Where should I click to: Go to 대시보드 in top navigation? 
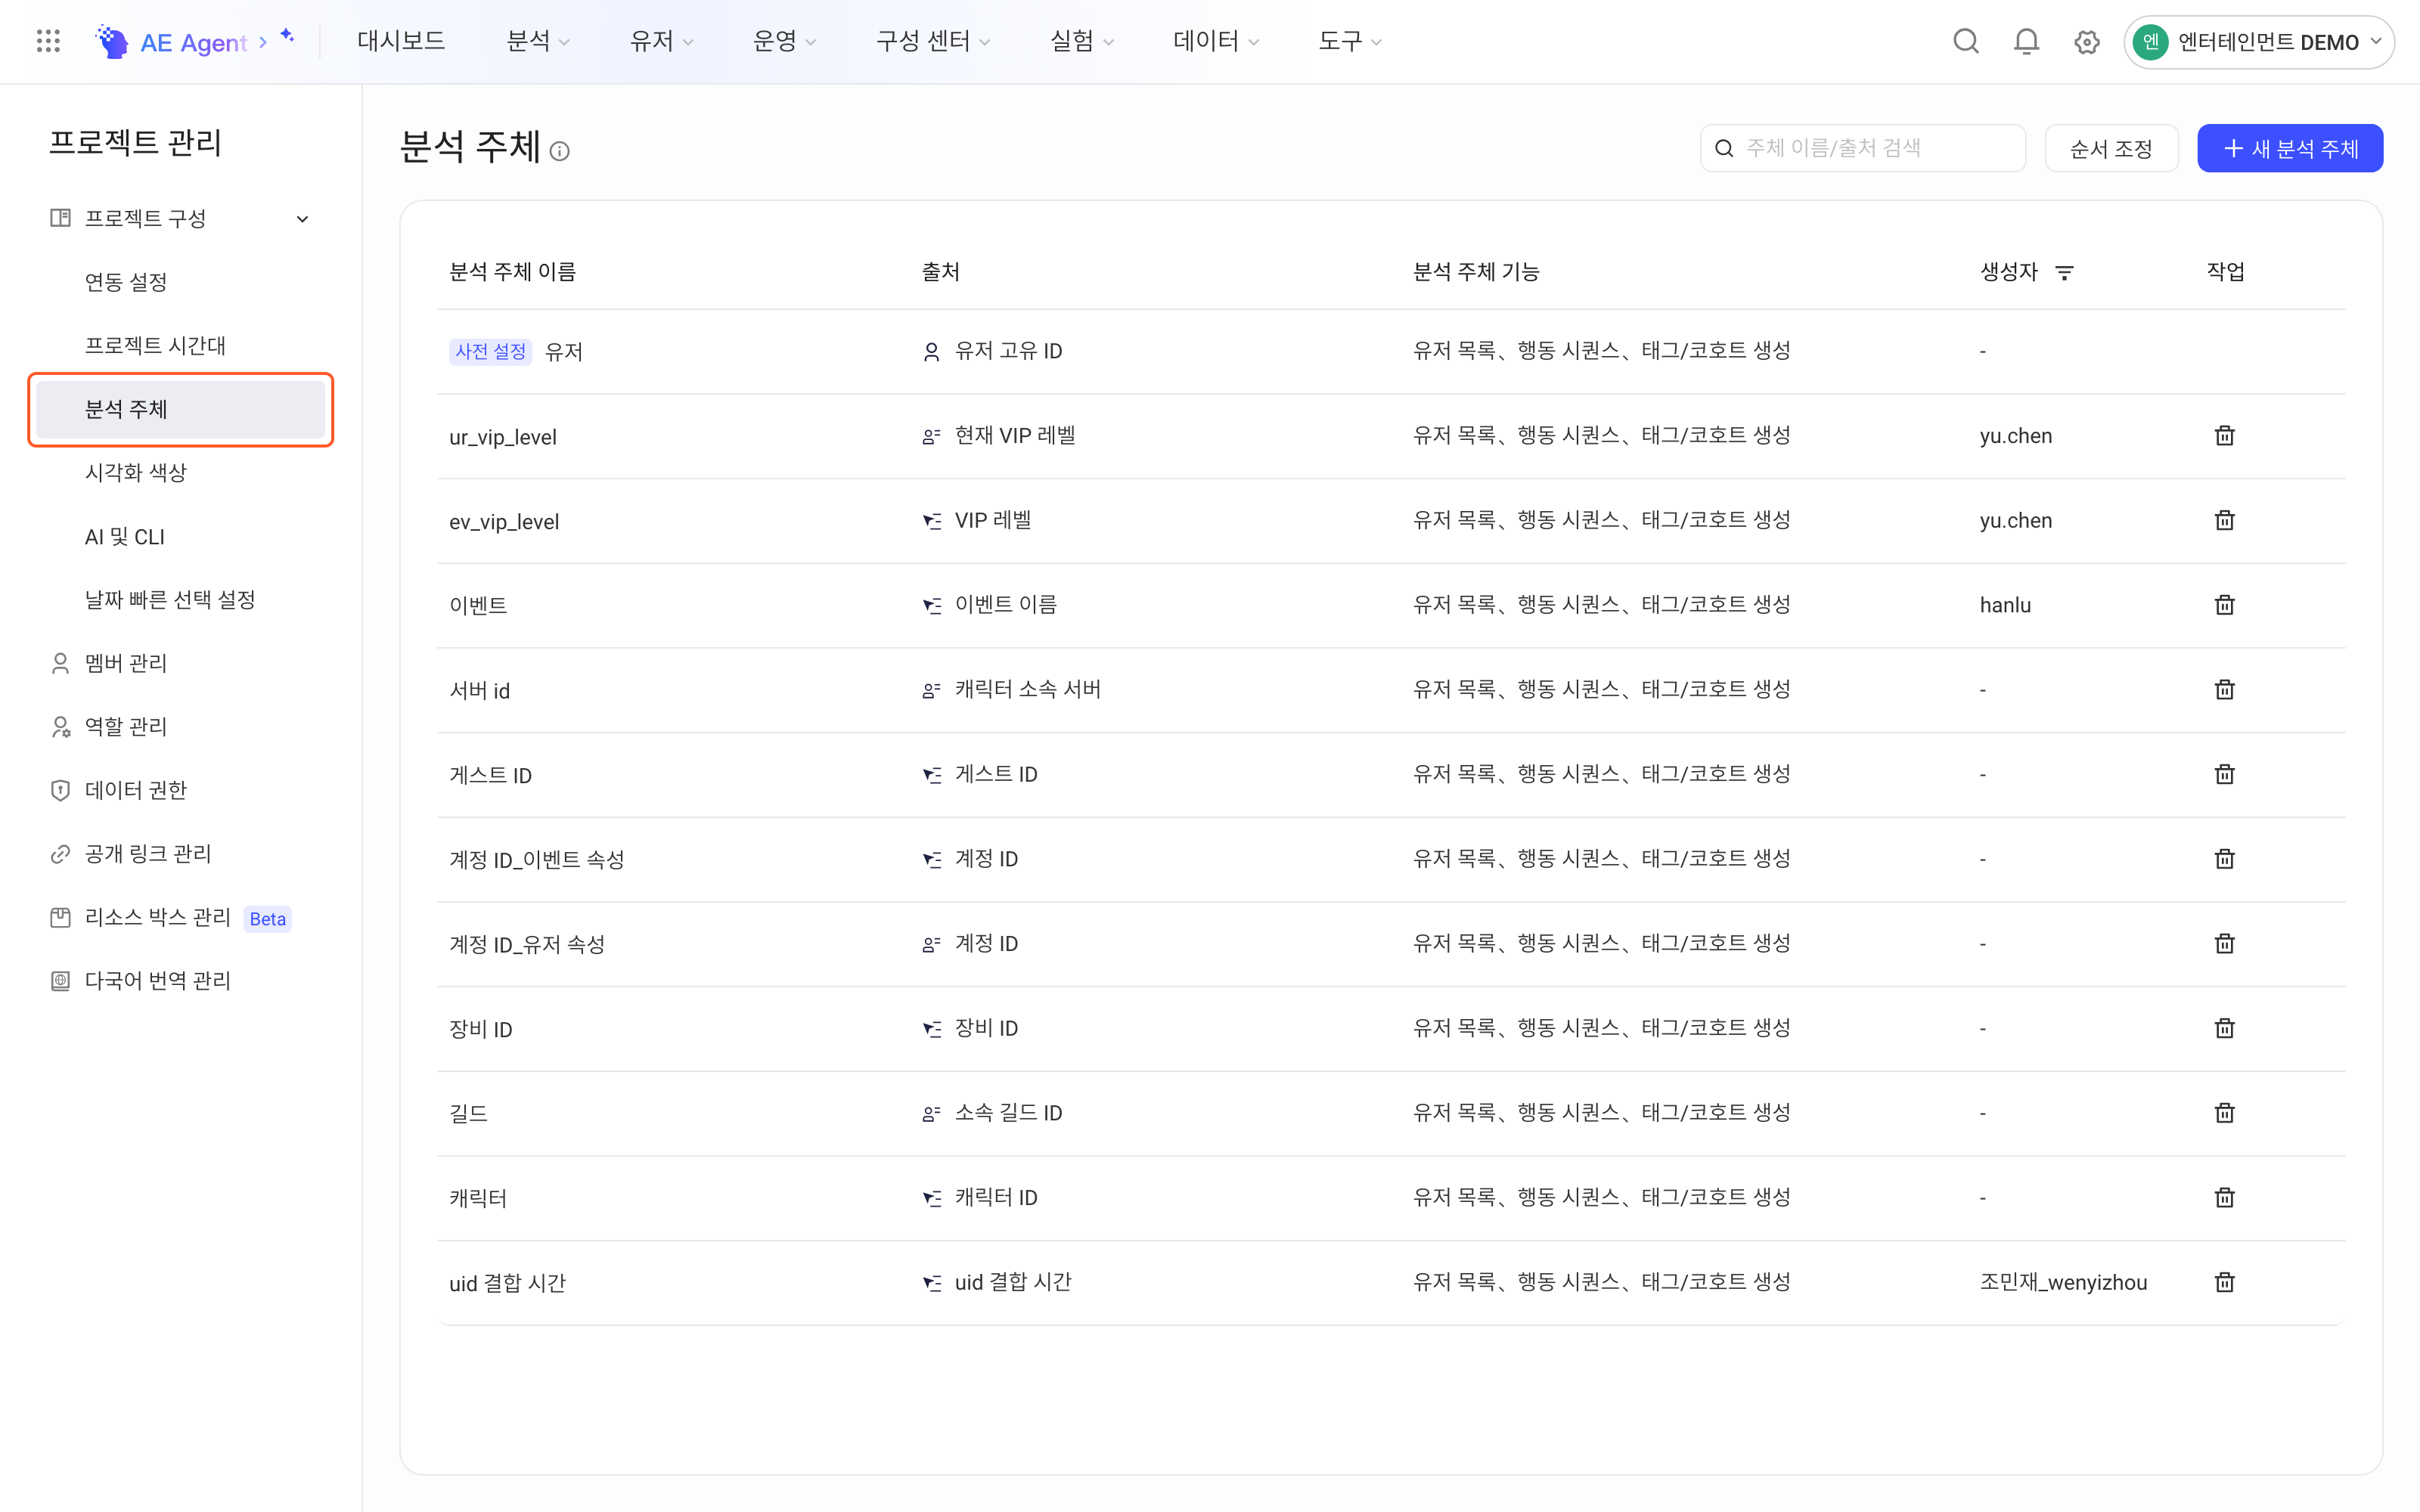[x=401, y=41]
